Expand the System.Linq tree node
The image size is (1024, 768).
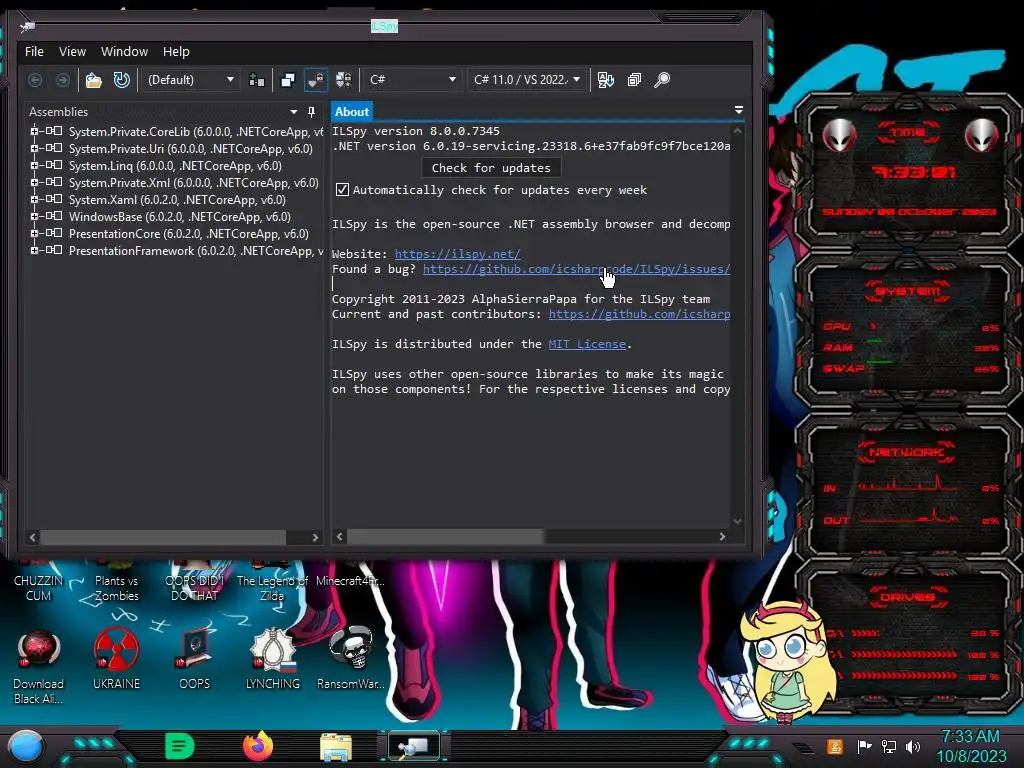click(34, 165)
